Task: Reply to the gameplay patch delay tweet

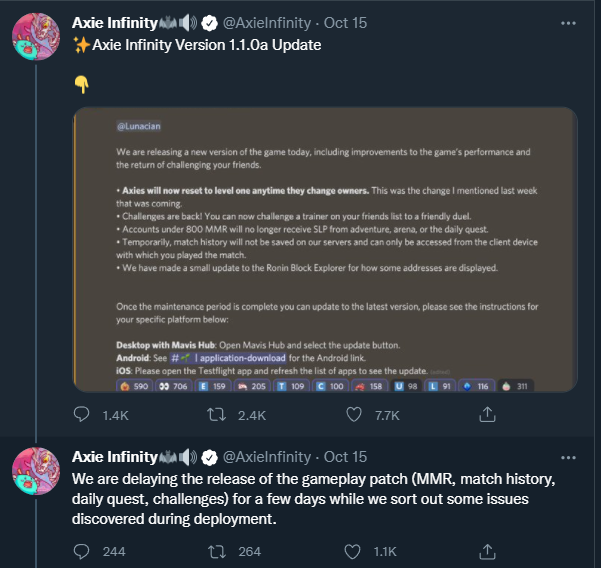Action: pyautogui.click(x=83, y=551)
